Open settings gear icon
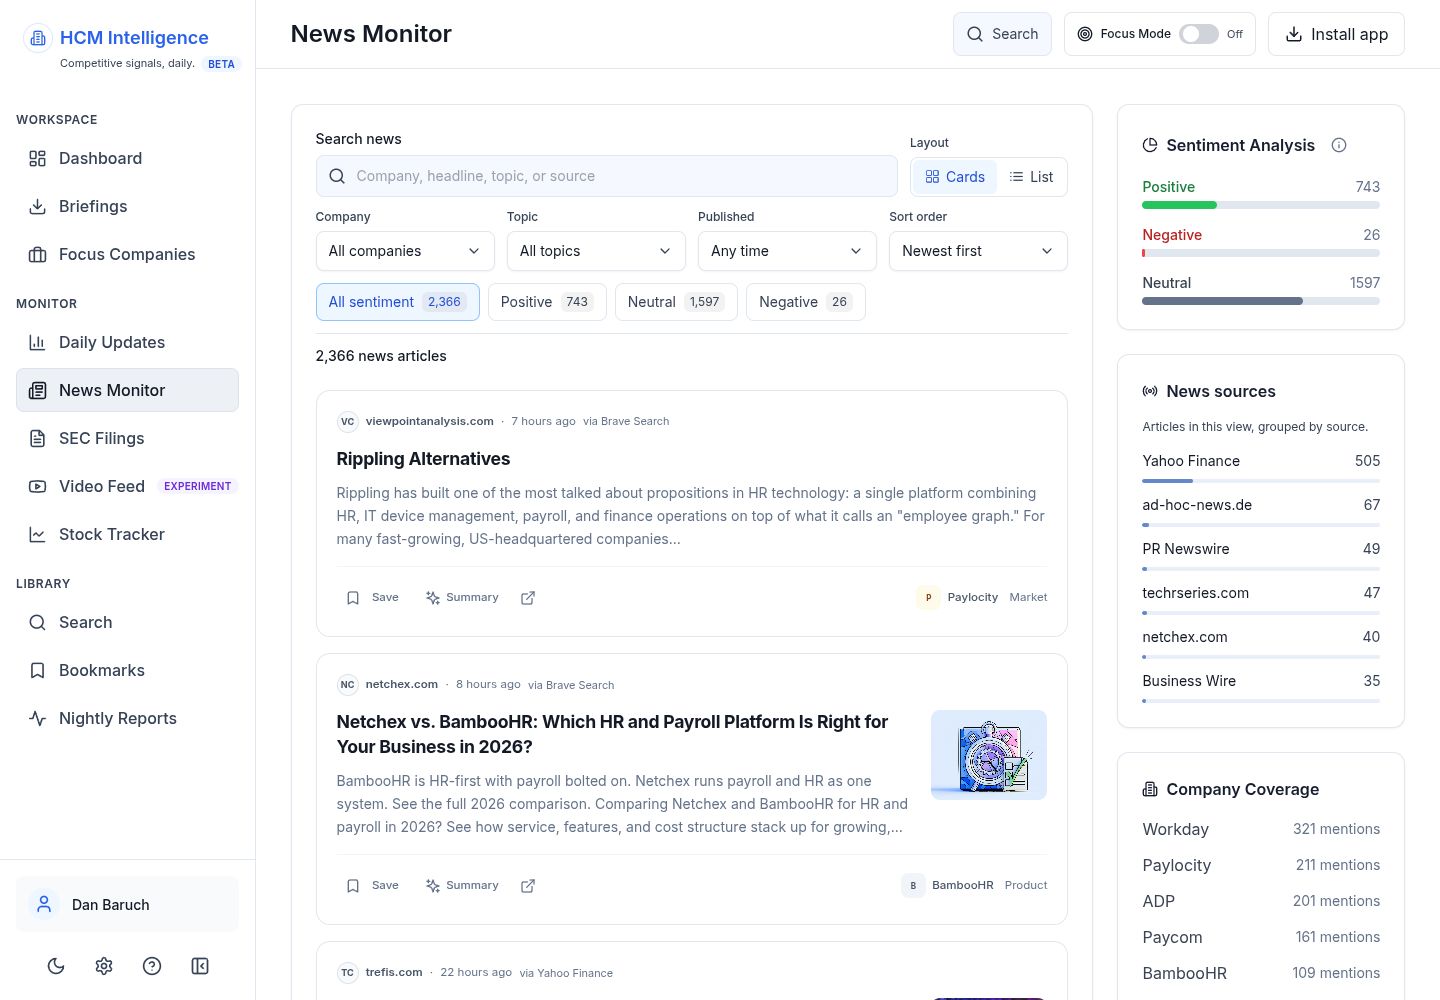1440x1000 pixels. coord(104,966)
